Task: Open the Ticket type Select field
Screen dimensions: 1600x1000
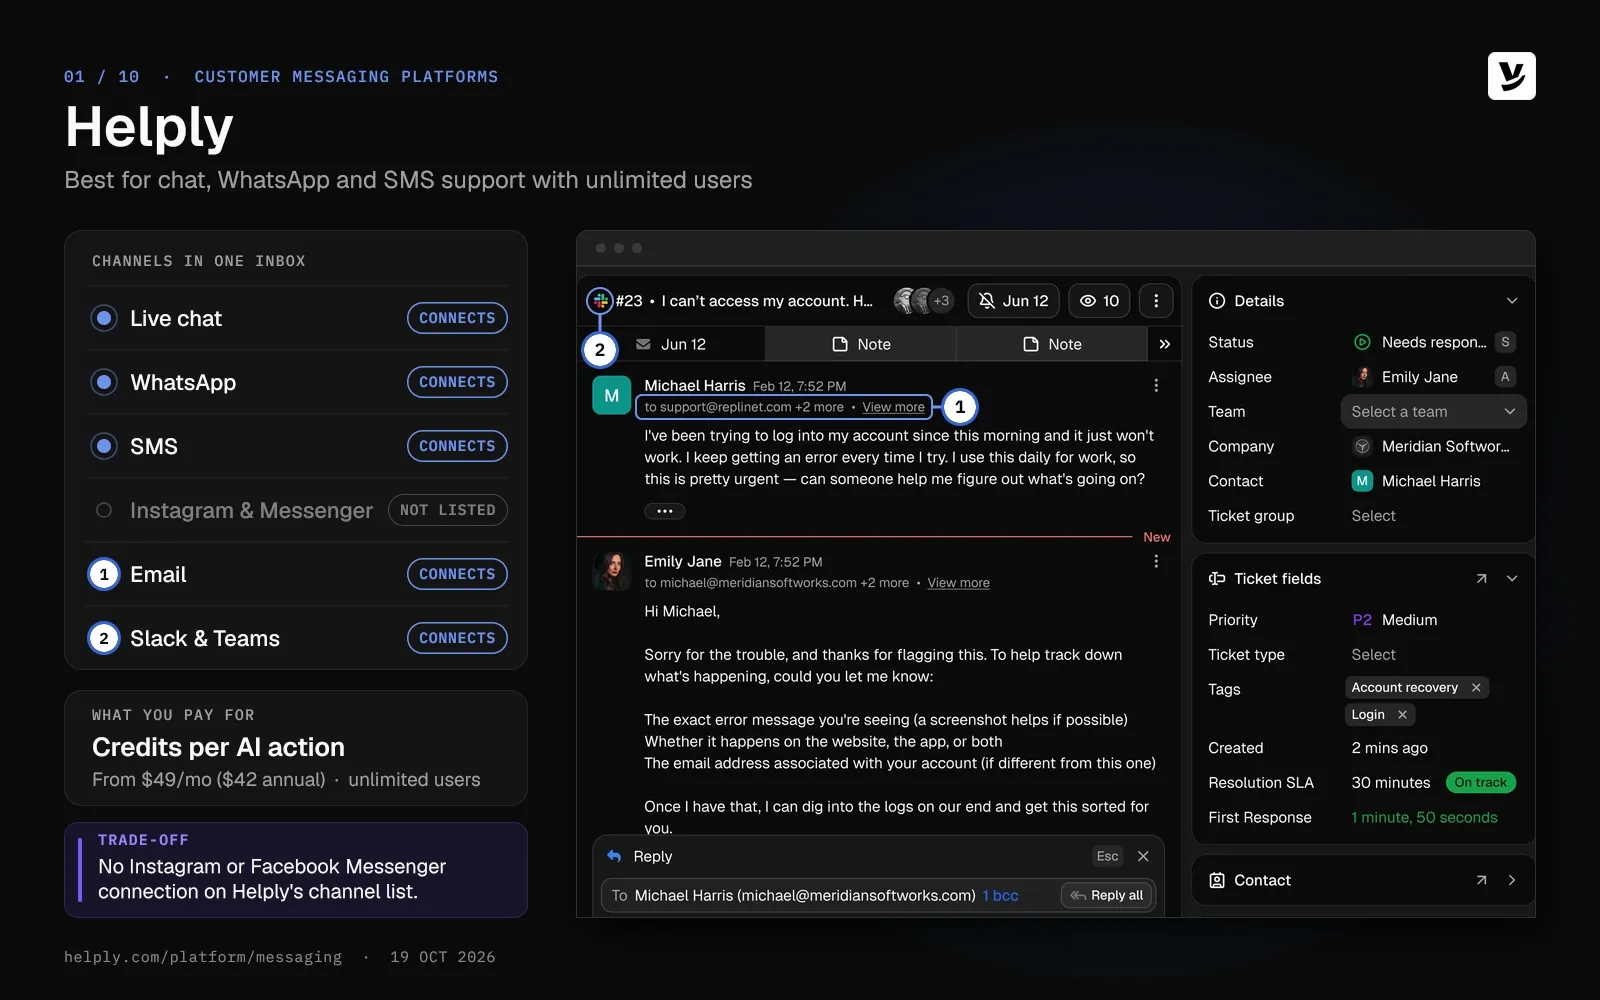Action: (x=1373, y=655)
